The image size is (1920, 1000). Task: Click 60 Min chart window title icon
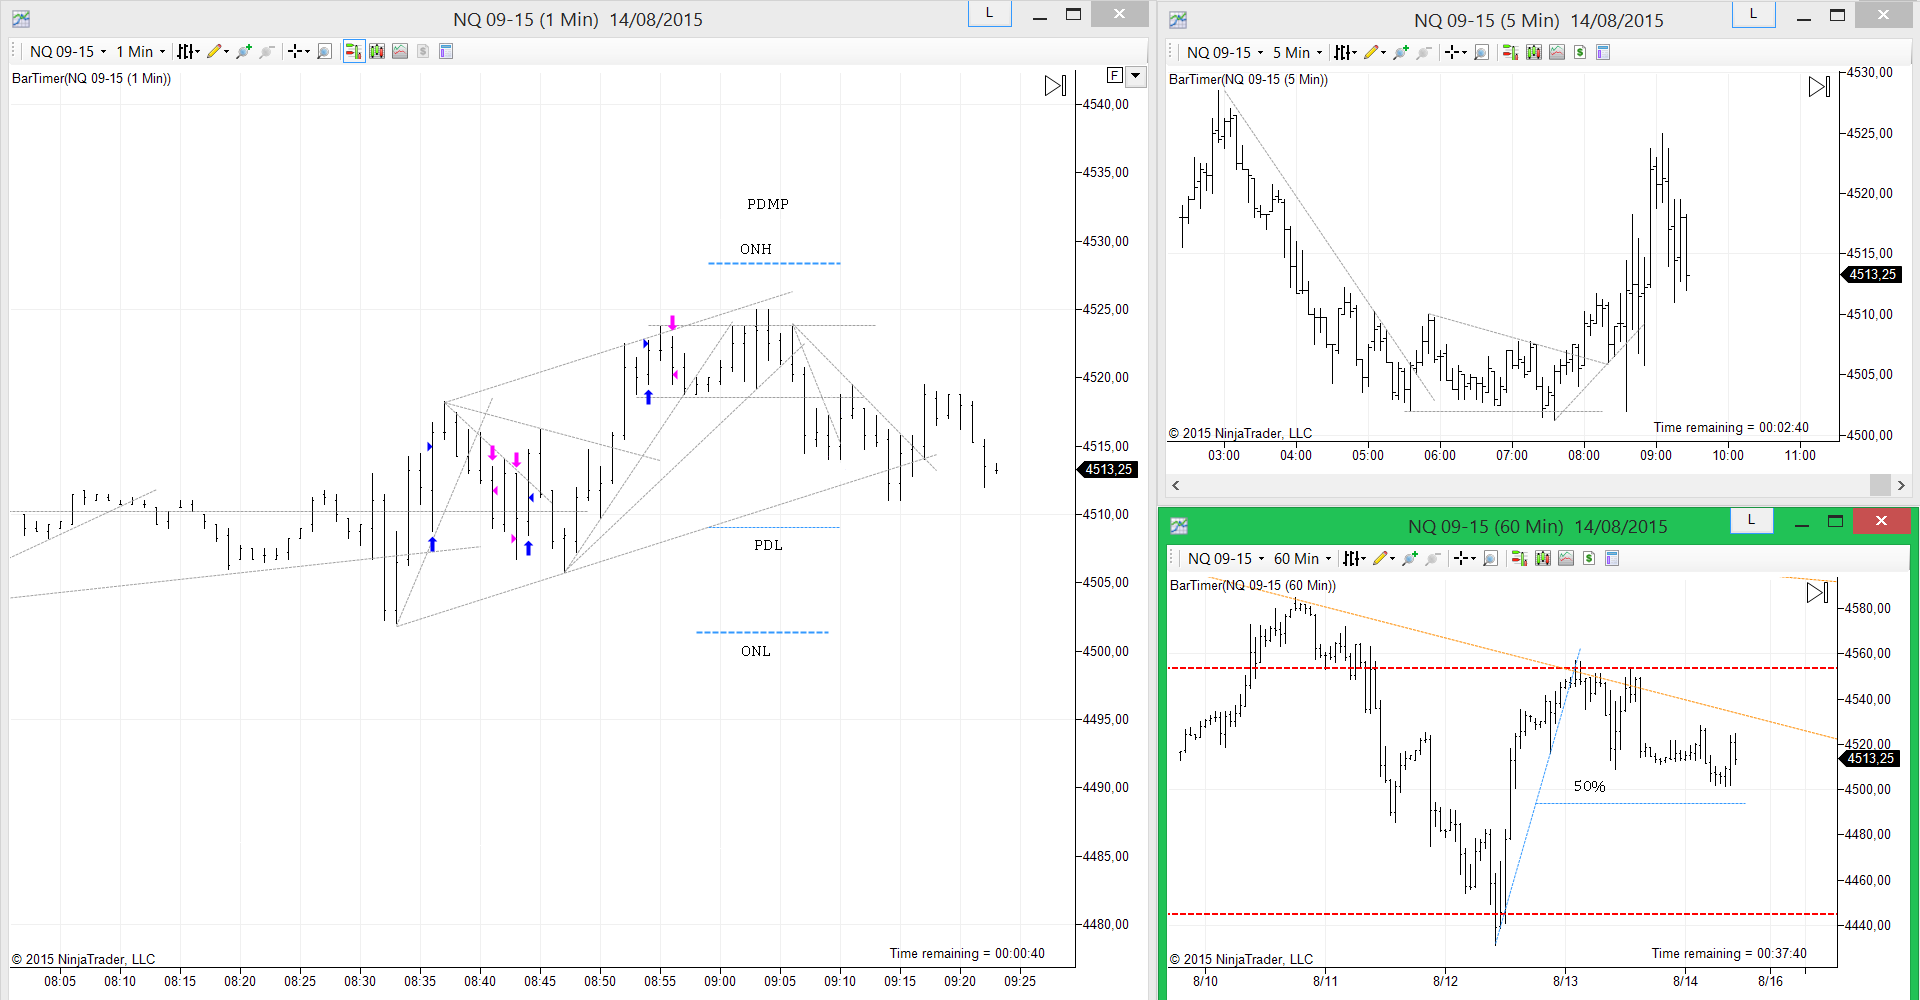tap(1179, 526)
